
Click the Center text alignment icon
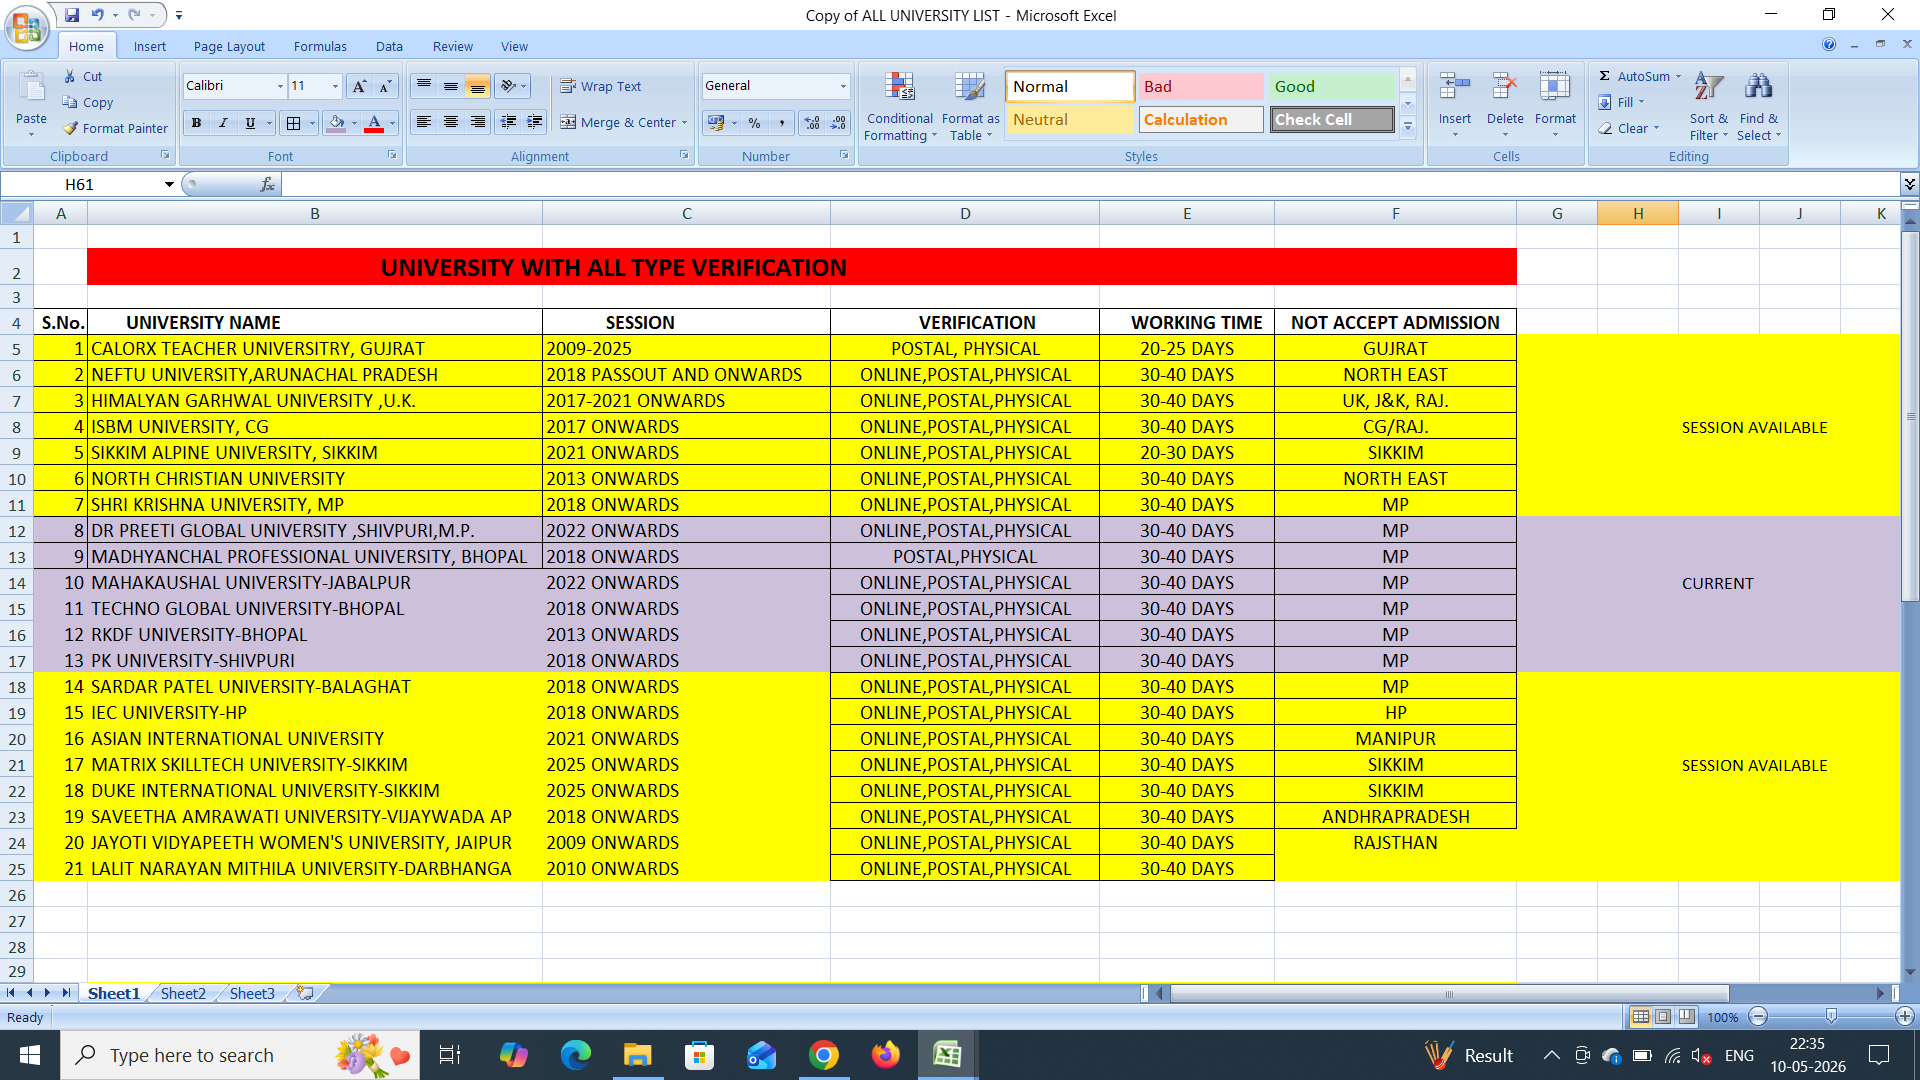[451, 122]
